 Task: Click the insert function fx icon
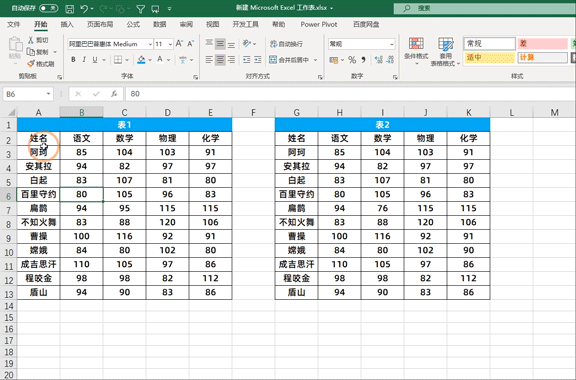coord(114,94)
